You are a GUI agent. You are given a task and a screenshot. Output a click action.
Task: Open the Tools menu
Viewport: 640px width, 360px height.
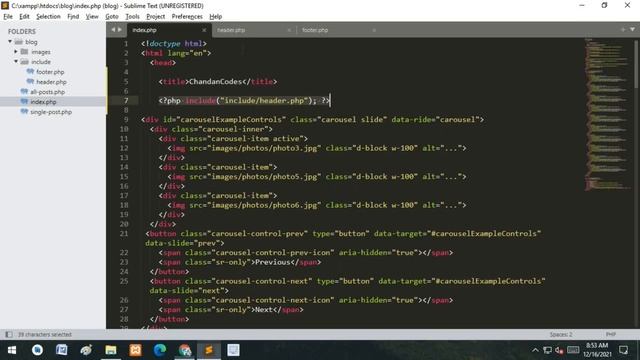tap(132, 16)
